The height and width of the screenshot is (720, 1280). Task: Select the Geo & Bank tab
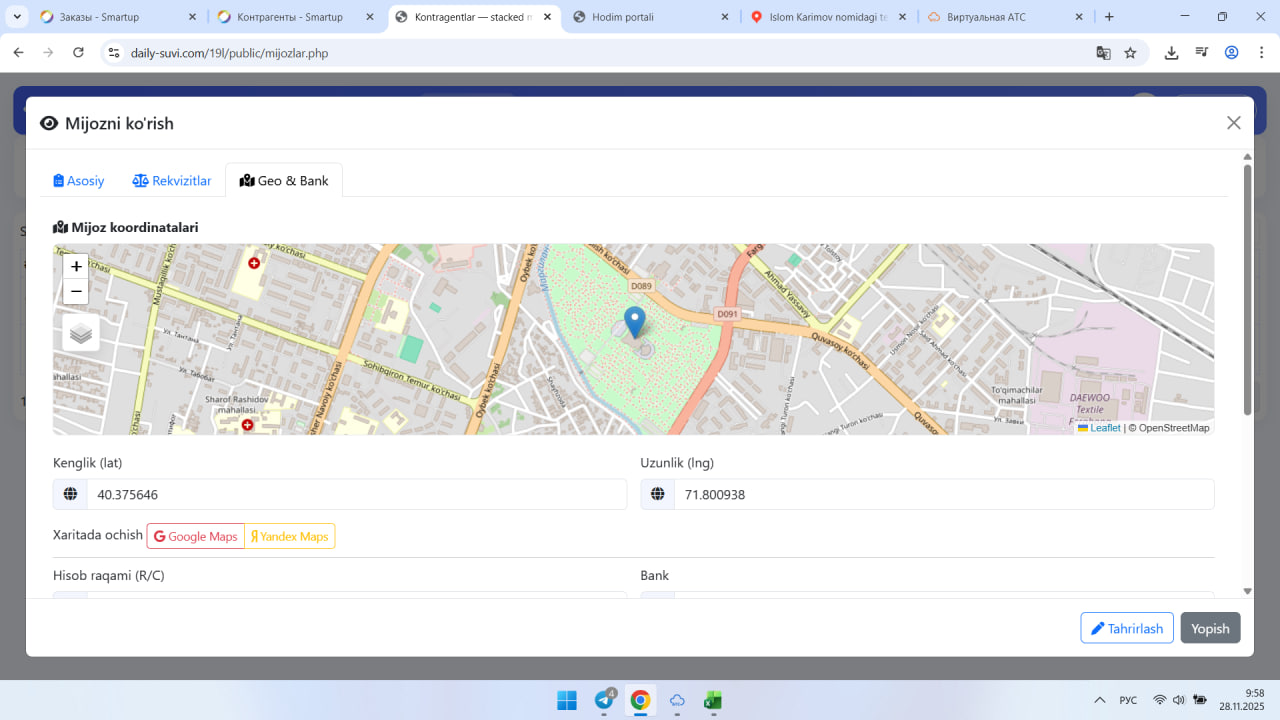[284, 181]
